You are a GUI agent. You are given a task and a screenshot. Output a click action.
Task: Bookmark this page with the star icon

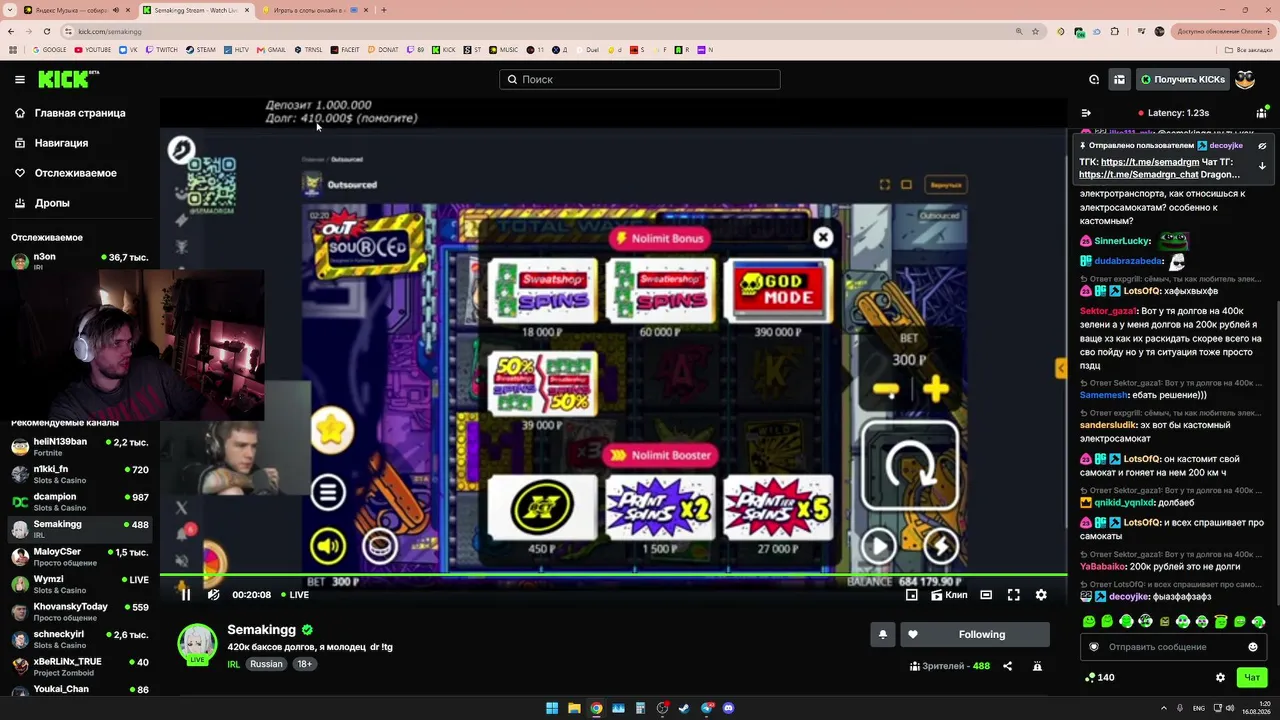pos(1036,31)
